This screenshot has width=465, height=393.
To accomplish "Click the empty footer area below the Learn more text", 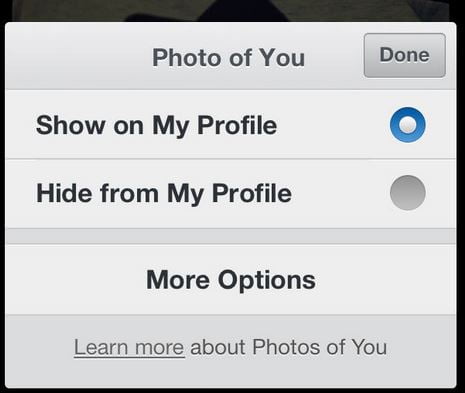I will click(231, 373).
